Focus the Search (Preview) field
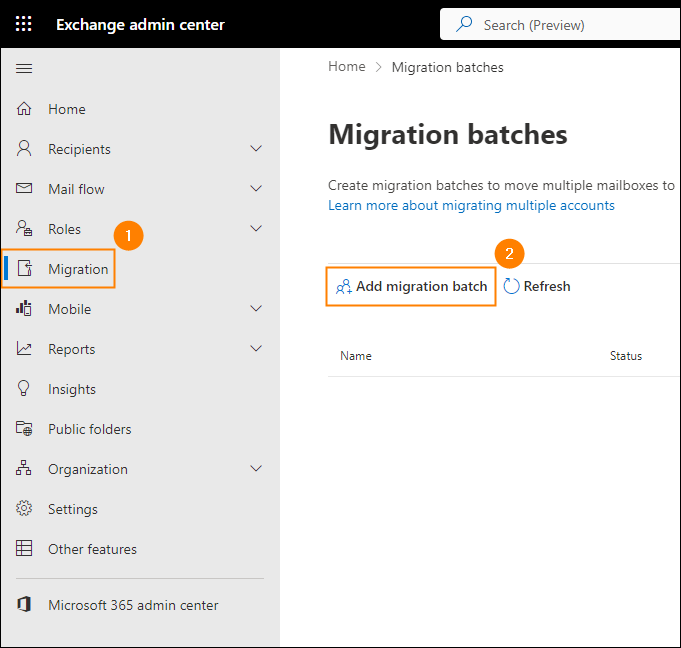The image size is (681, 648). [560, 24]
